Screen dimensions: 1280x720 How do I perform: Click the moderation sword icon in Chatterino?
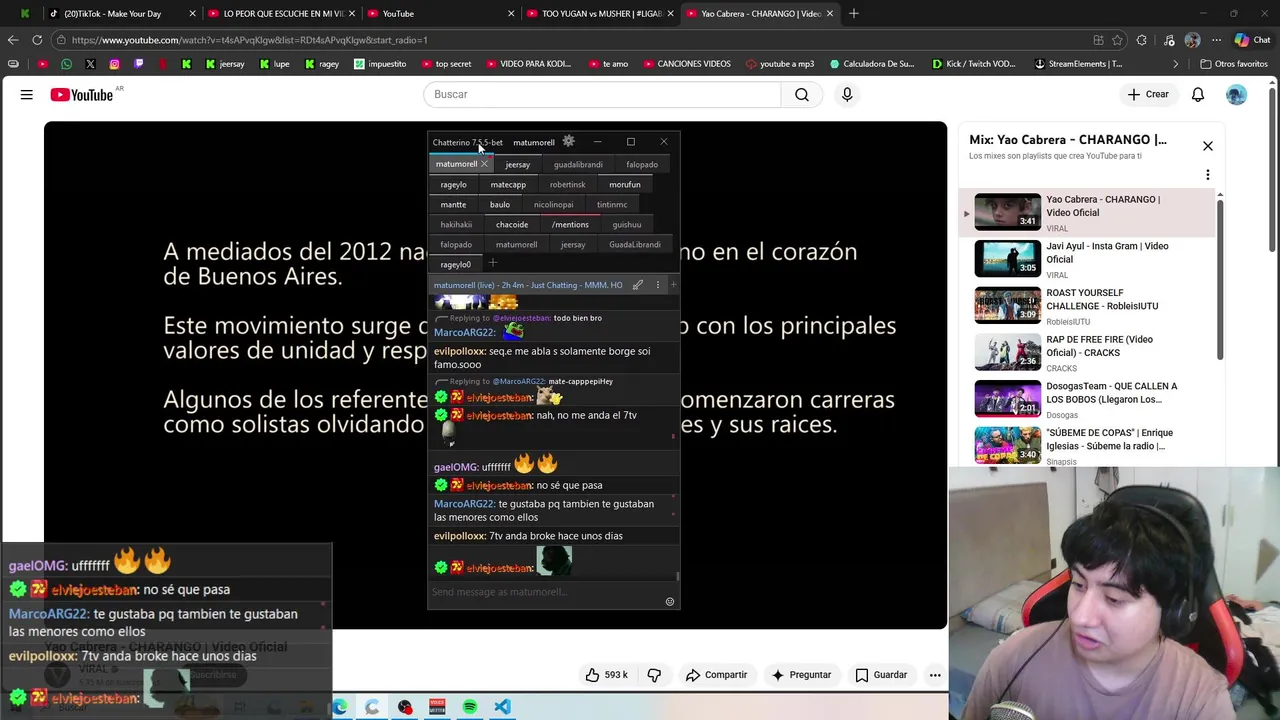(x=638, y=285)
